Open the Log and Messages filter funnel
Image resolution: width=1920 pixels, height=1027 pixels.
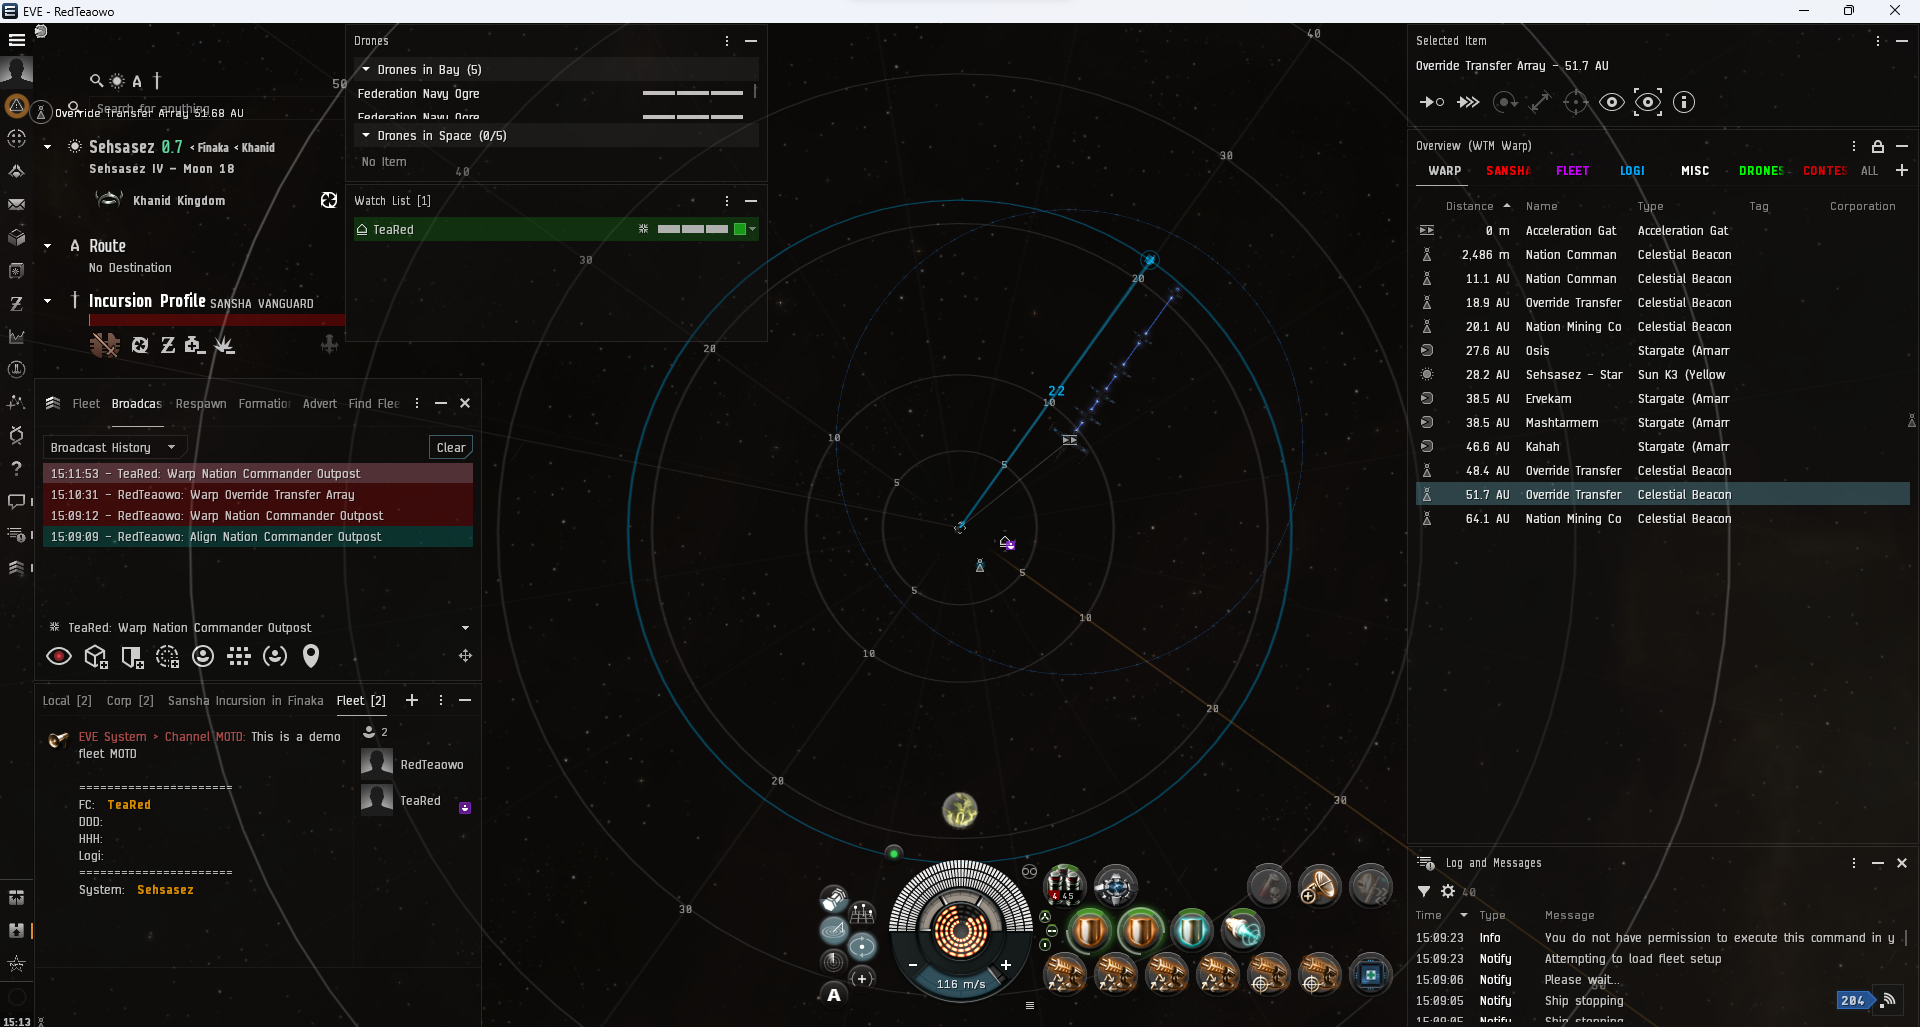point(1424,891)
